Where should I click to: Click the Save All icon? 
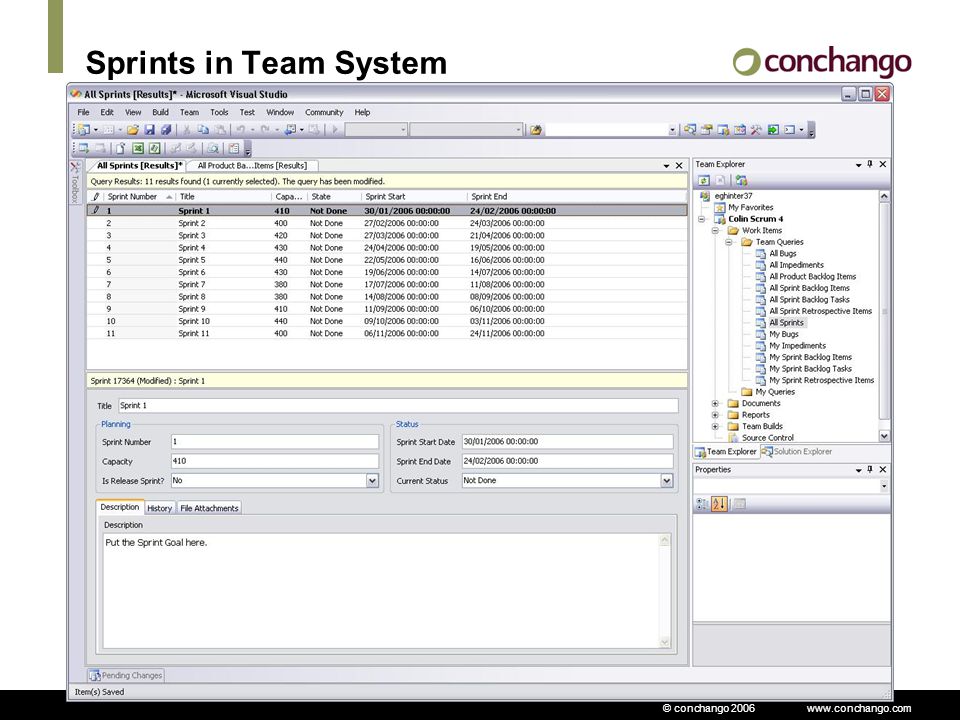tap(165, 130)
